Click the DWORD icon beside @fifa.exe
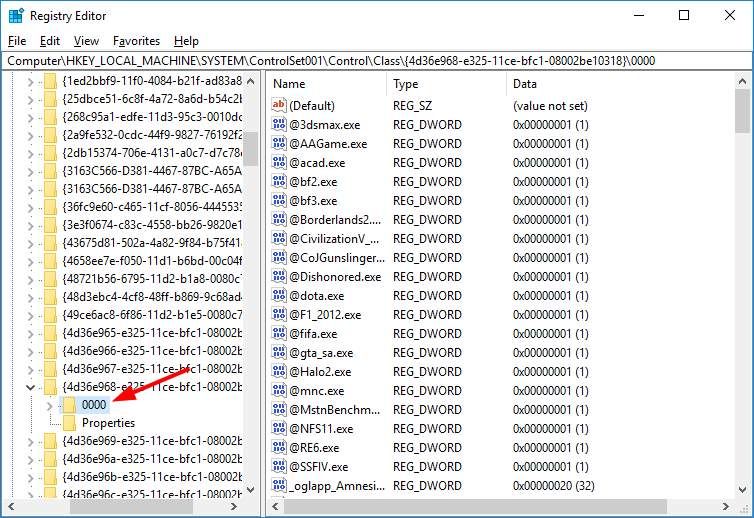Image resolution: width=754 pixels, height=518 pixels. click(x=280, y=334)
